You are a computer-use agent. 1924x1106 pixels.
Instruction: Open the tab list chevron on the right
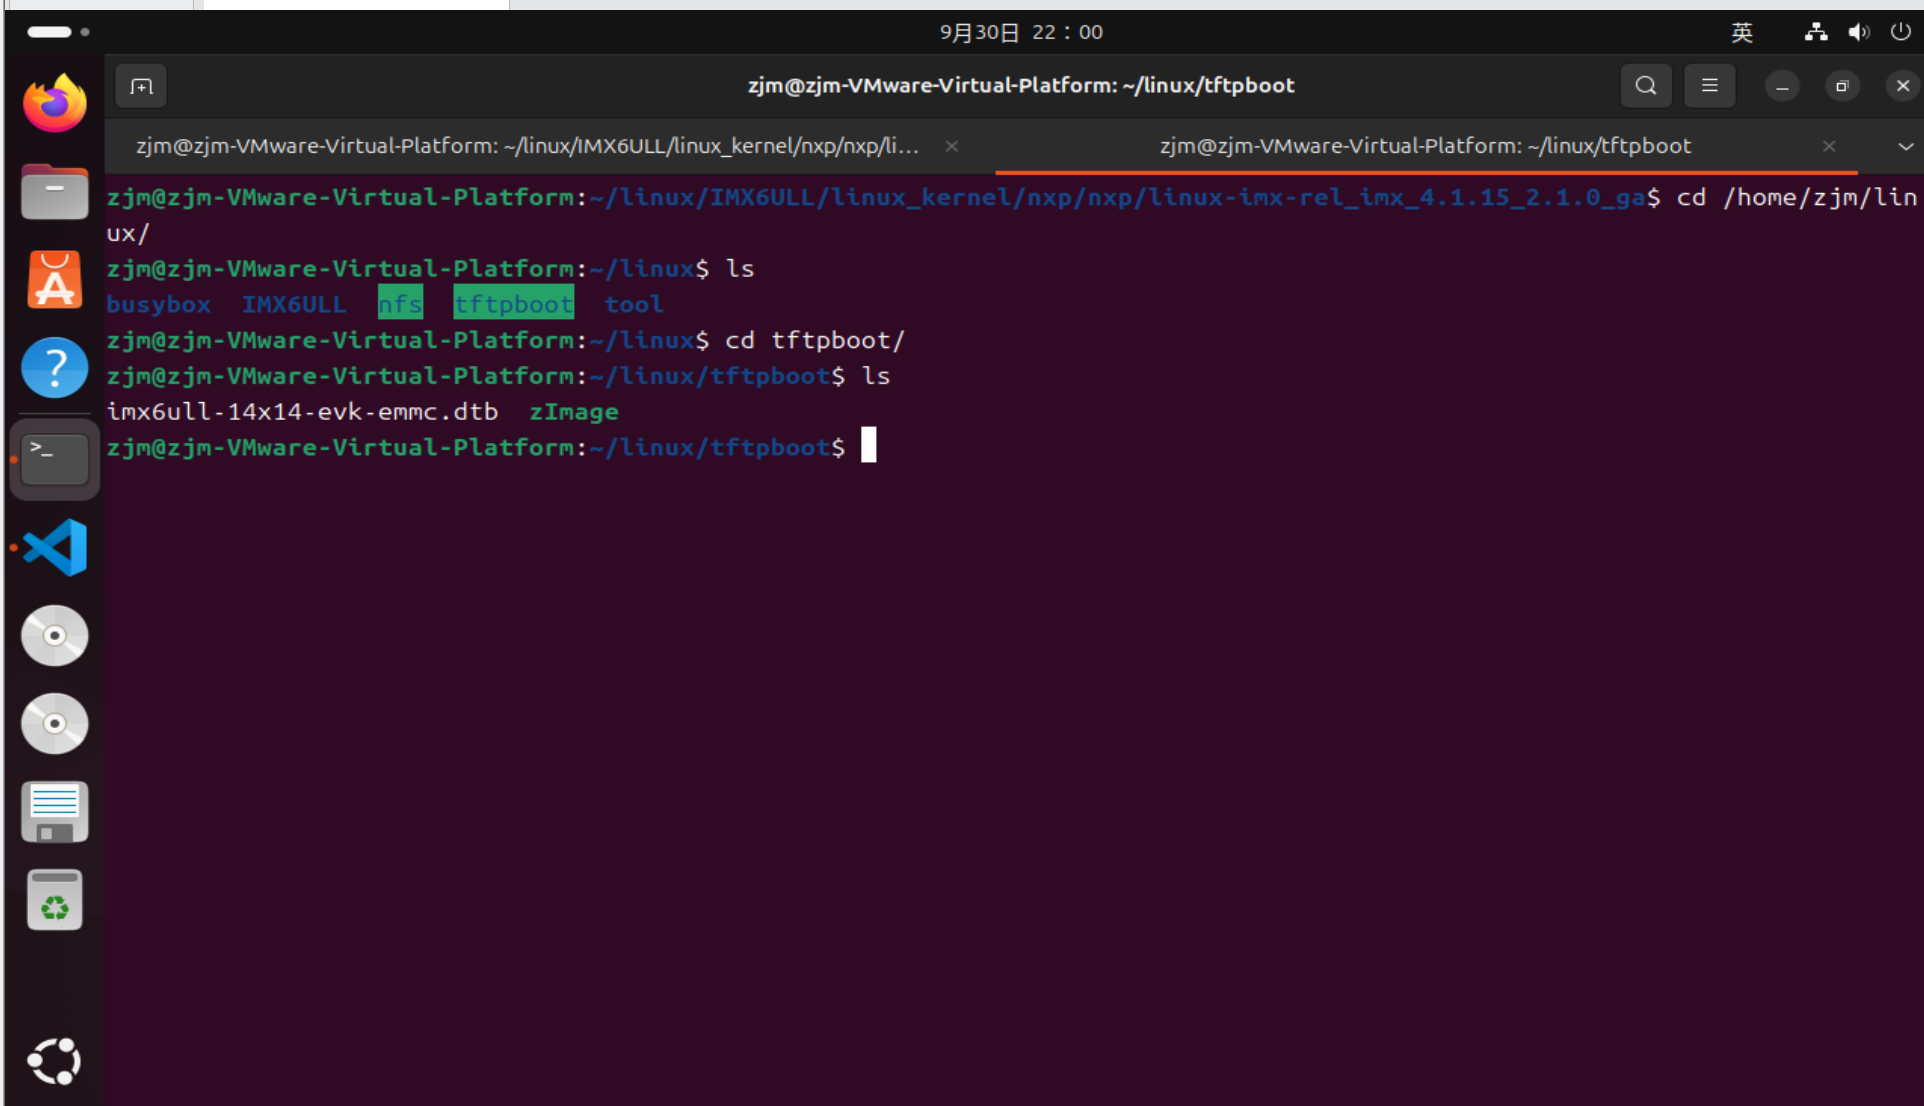tap(1904, 146)
